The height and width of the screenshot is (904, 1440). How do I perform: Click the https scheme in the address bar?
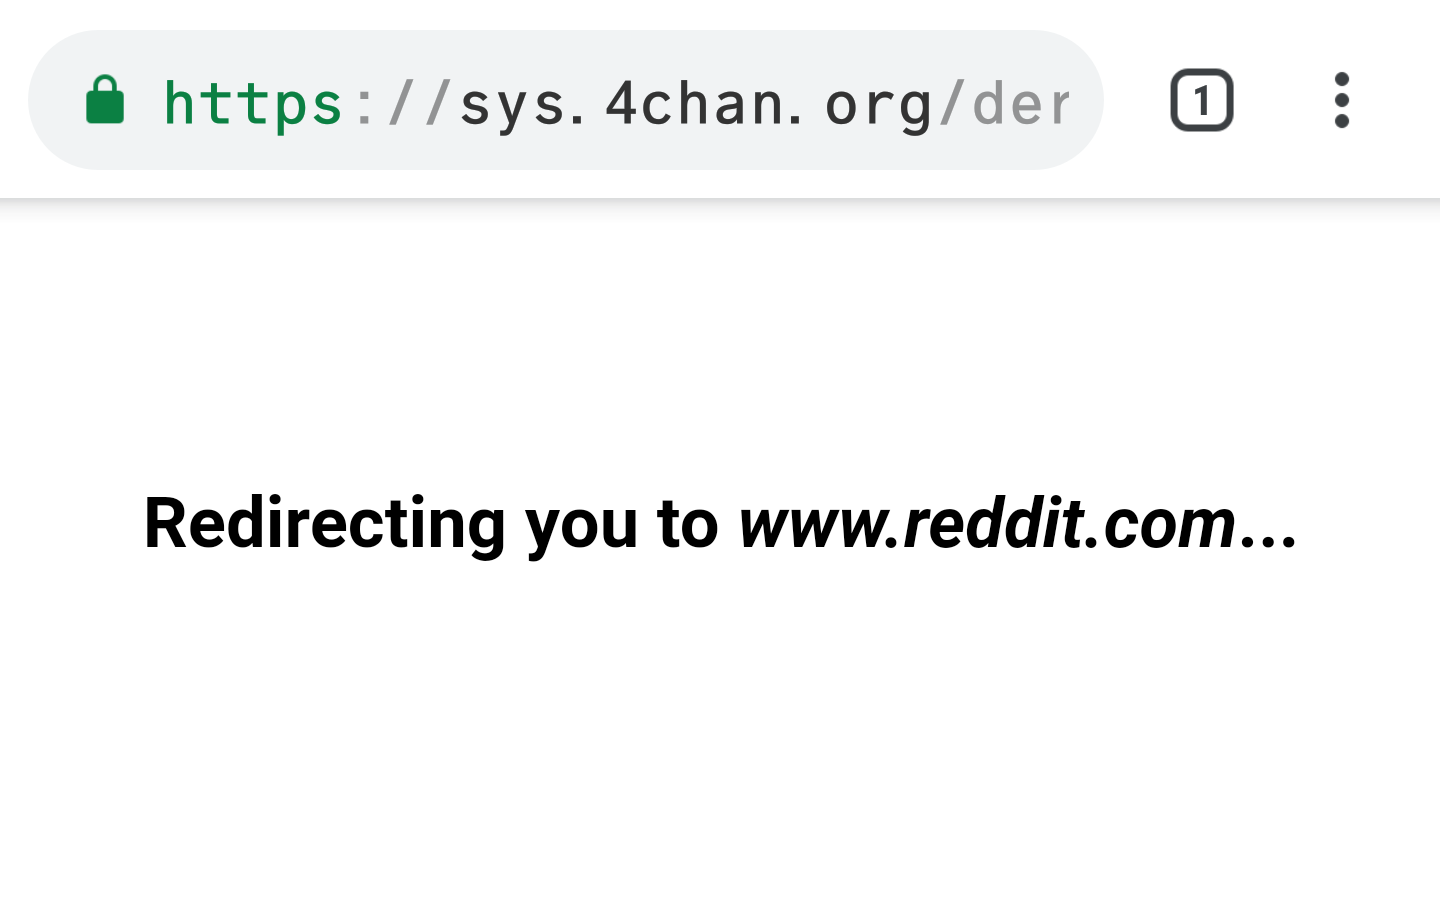tap(253, 103)
